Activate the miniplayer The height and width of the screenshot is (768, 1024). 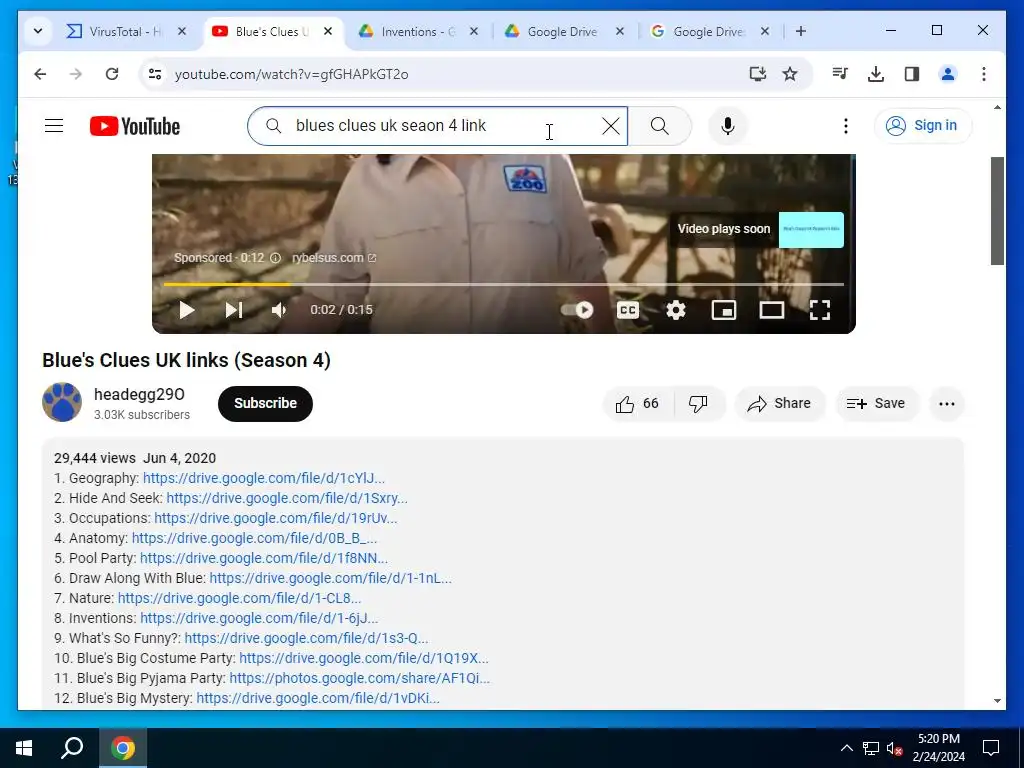pyautogui.click(x=724, y=310)
